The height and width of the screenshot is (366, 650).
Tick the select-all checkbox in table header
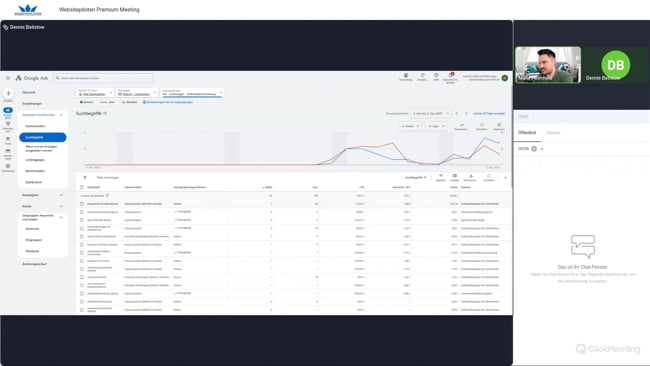click(x=82, y=187)
